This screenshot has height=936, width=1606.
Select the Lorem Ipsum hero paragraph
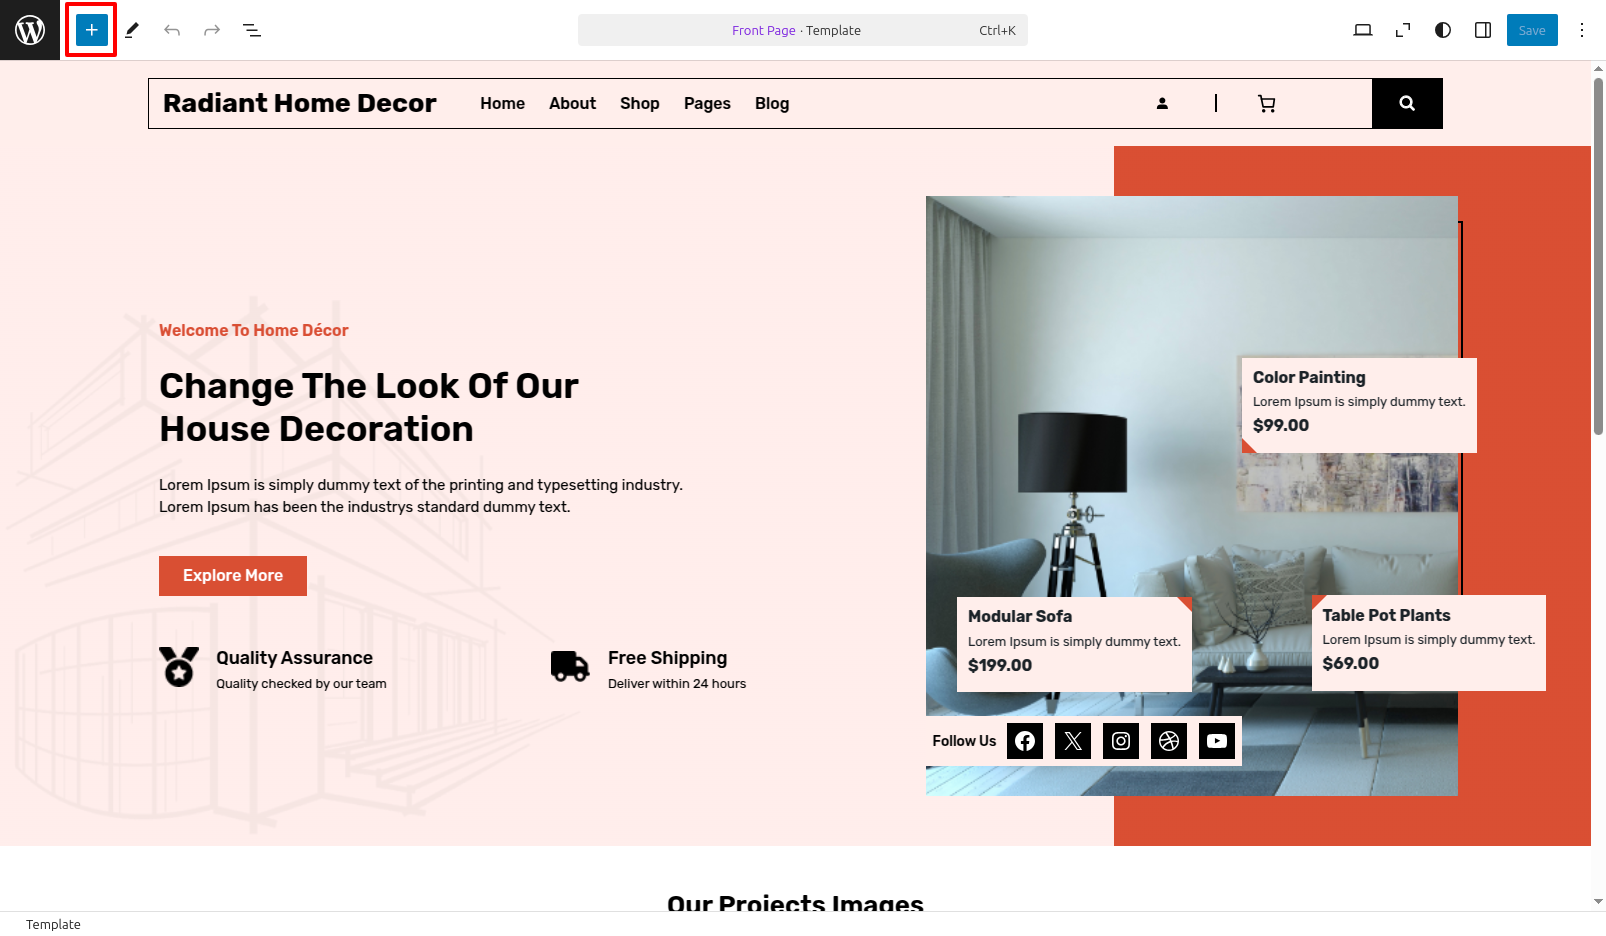tap(421, 496)
